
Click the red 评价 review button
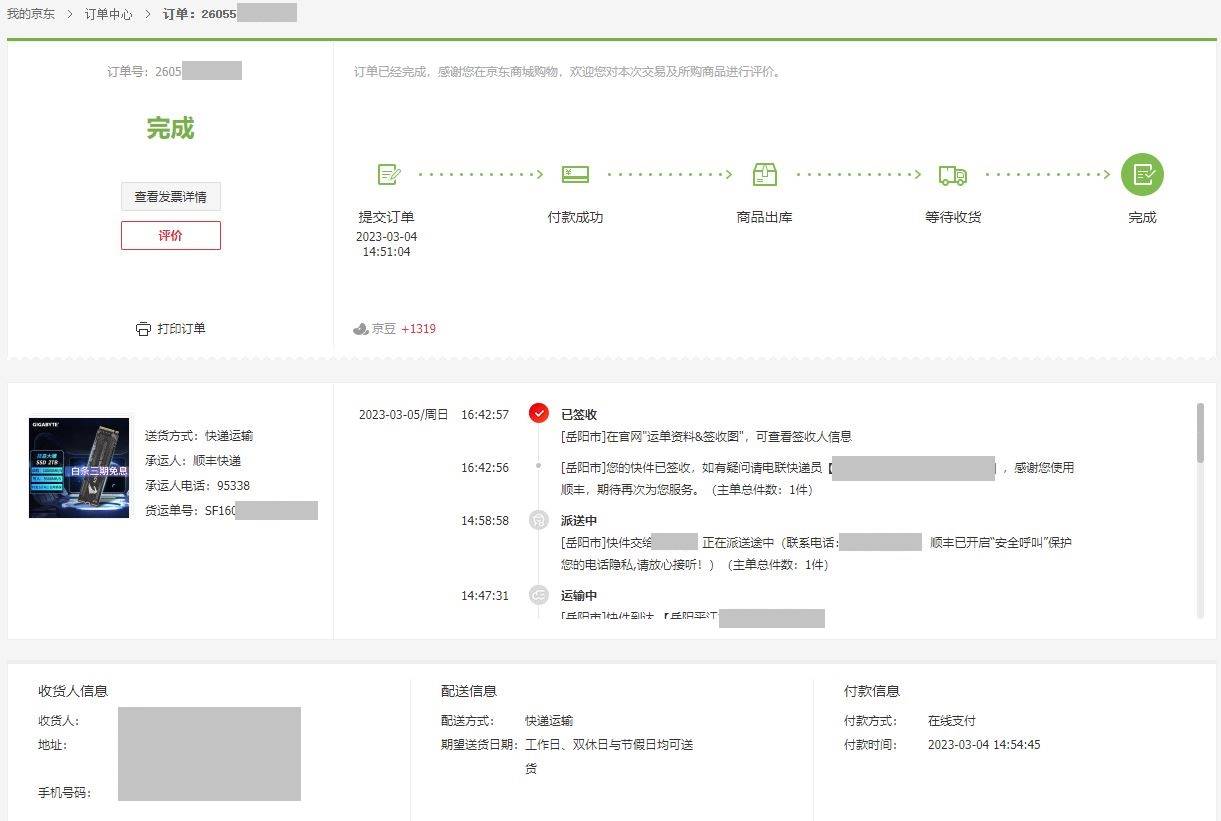[170, 235]
